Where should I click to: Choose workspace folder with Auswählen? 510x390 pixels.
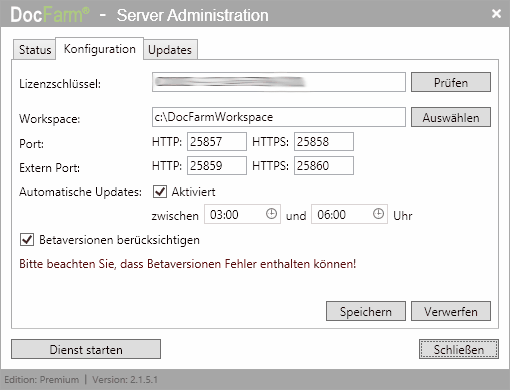coord(451,117)
